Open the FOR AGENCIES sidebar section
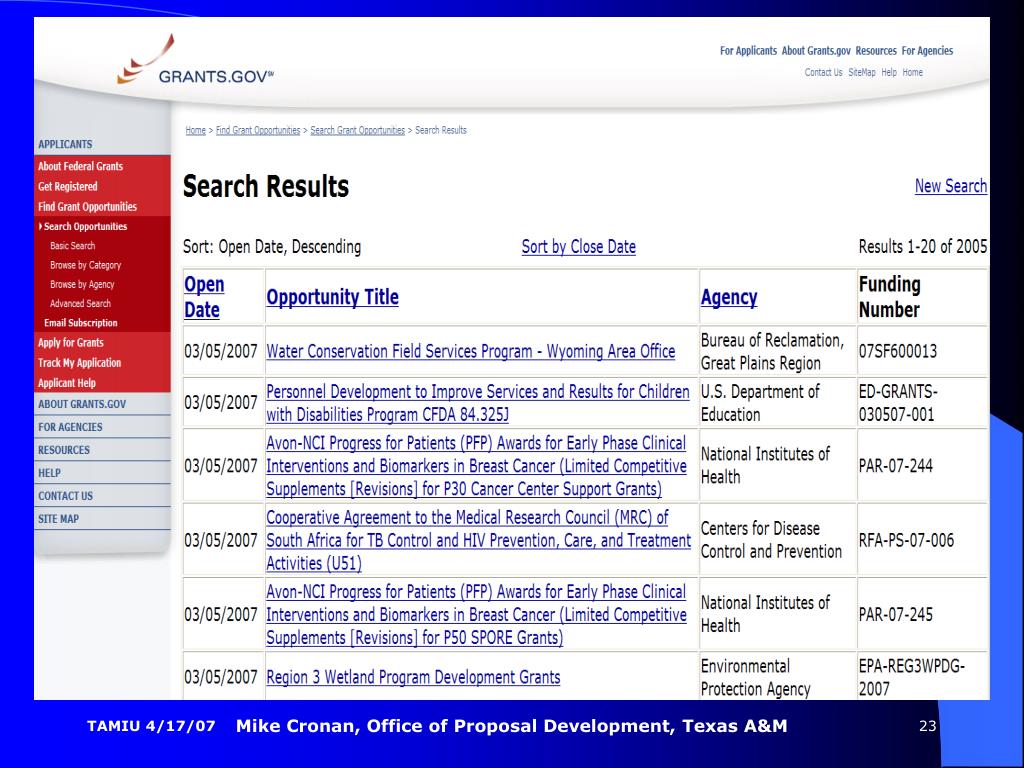 70,427
